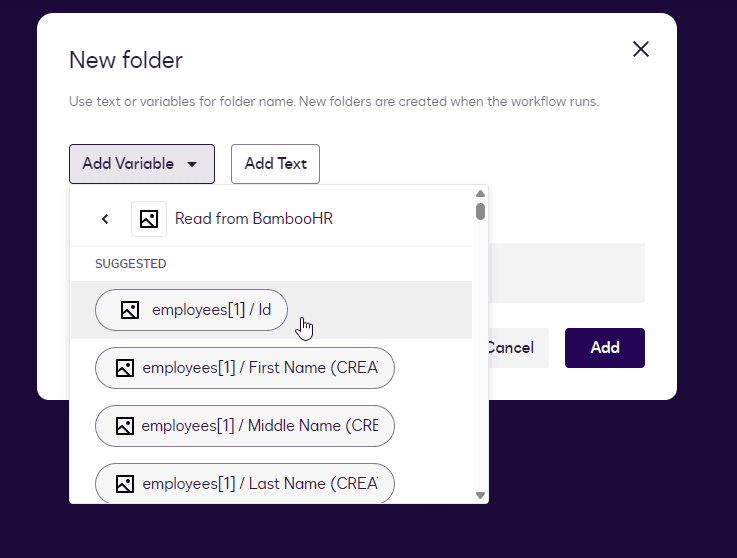Choose the employees[1] / Middle Name variable
Image resolution: width=737 pixels, height=558 pixels.
(259, 426)
